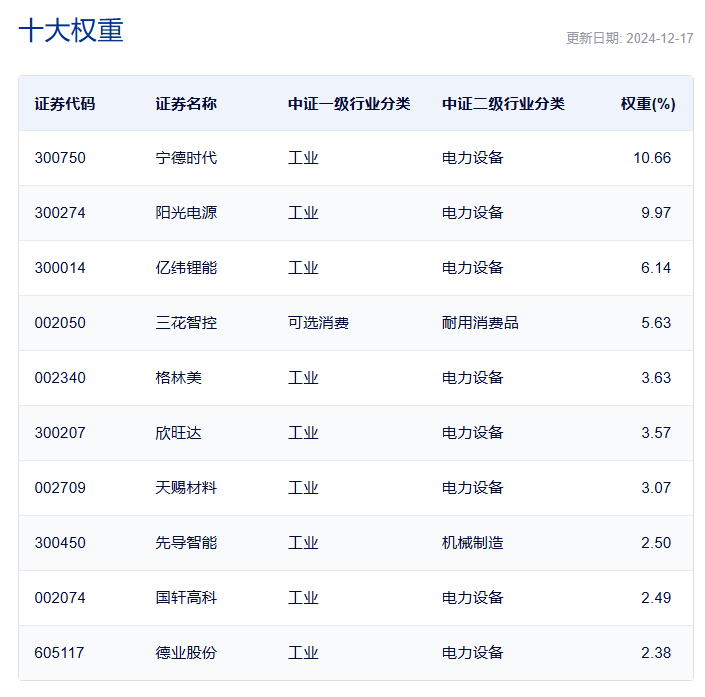Open stock code 300014
This screenshot has height=697, width=705.
tap(60, 268)
